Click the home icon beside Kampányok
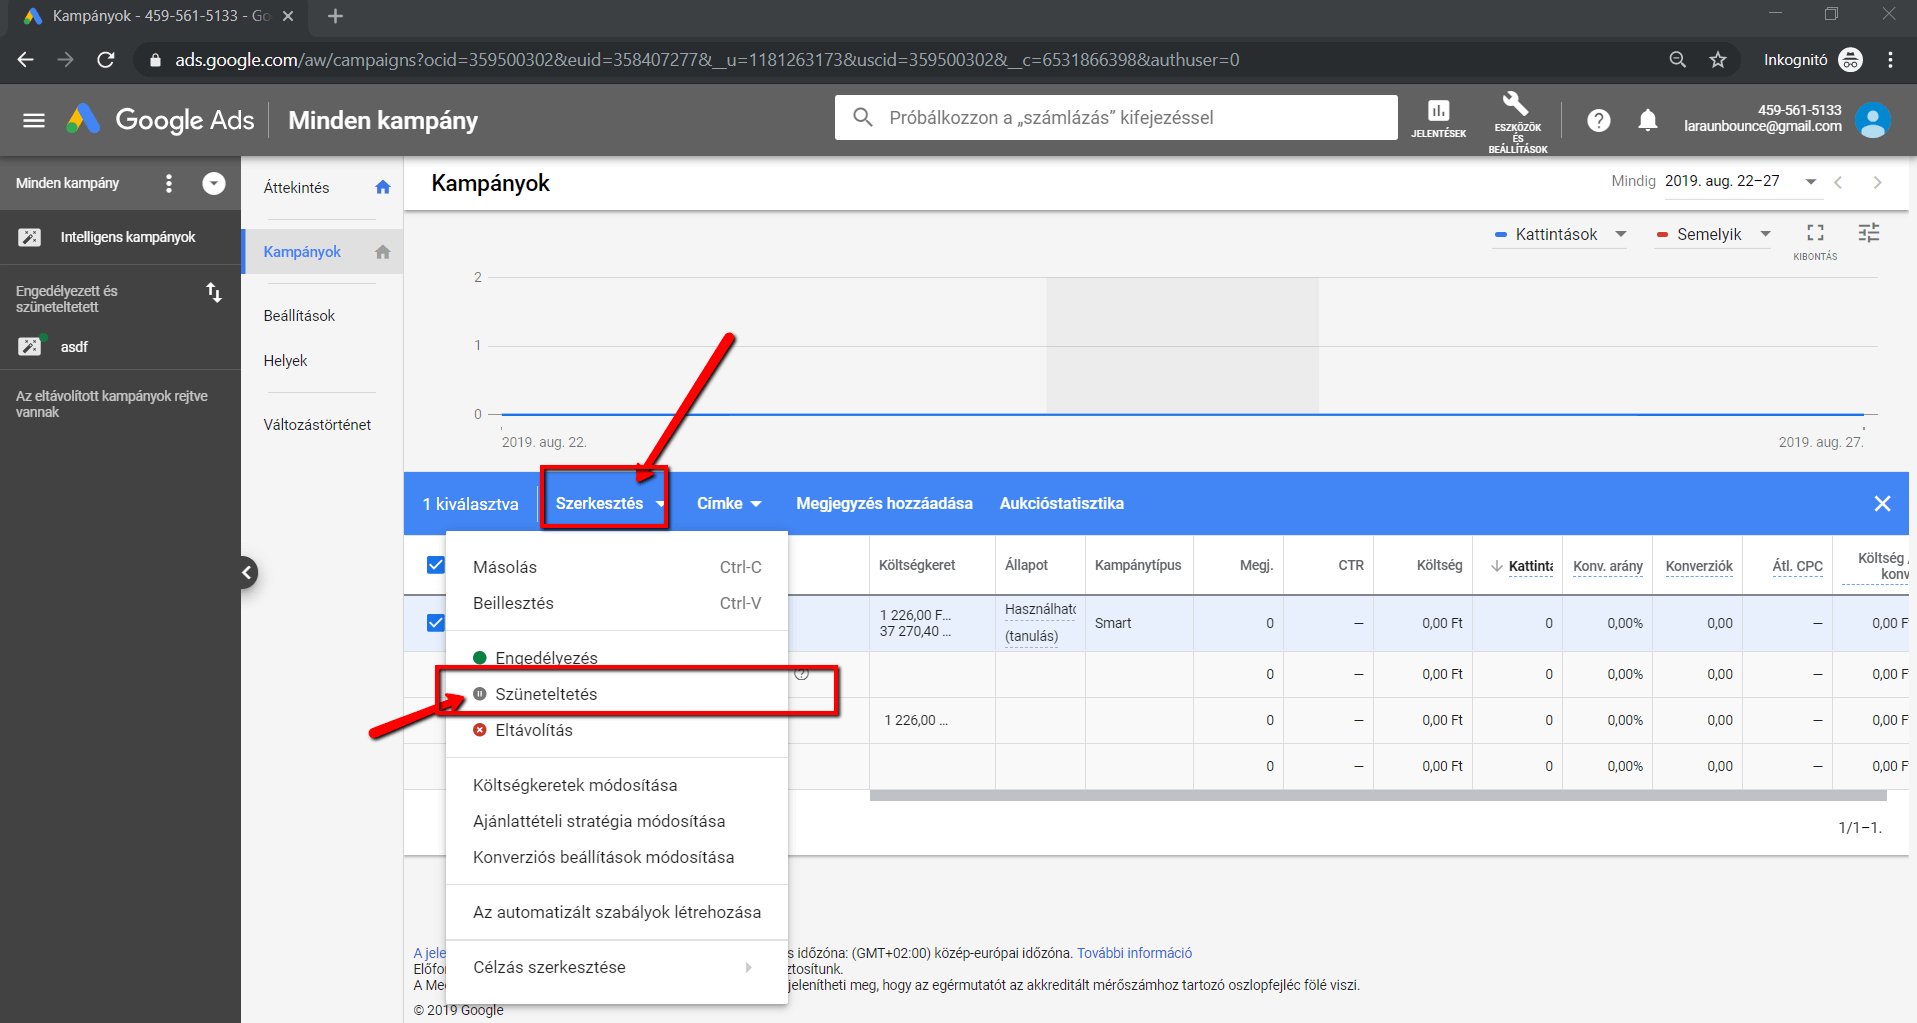This screenshot has width=1917, height=1023. pyautogui.click(x=383, y=252)
